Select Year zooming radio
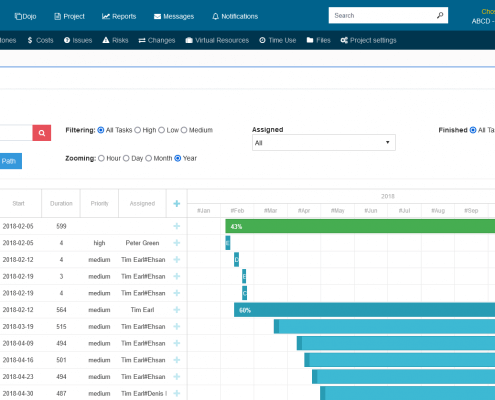The width and height of the screenshot is (495, 400). click(x=178, y=158)
